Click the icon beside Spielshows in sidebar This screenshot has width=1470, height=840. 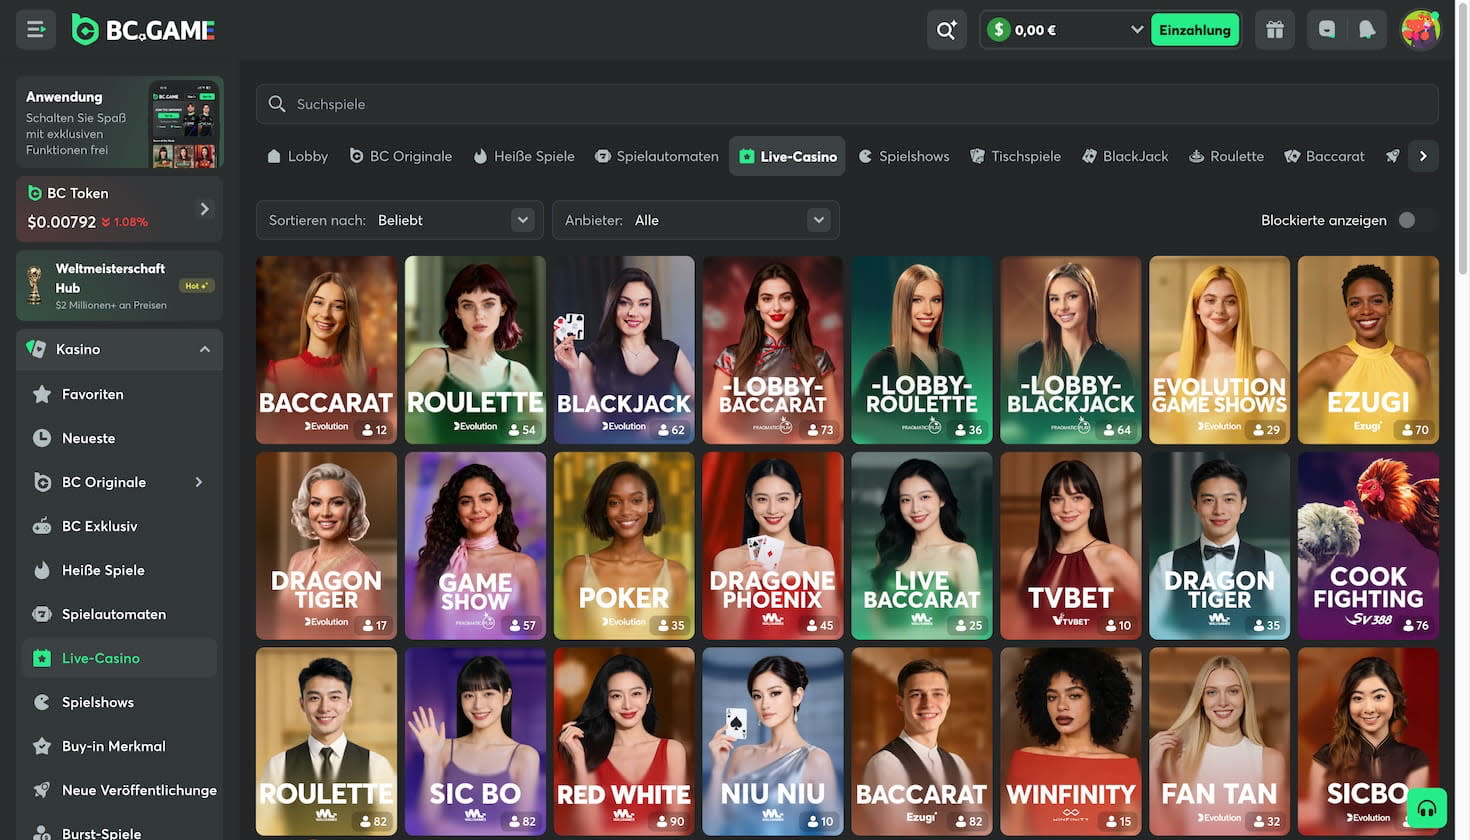coord(42,702)
